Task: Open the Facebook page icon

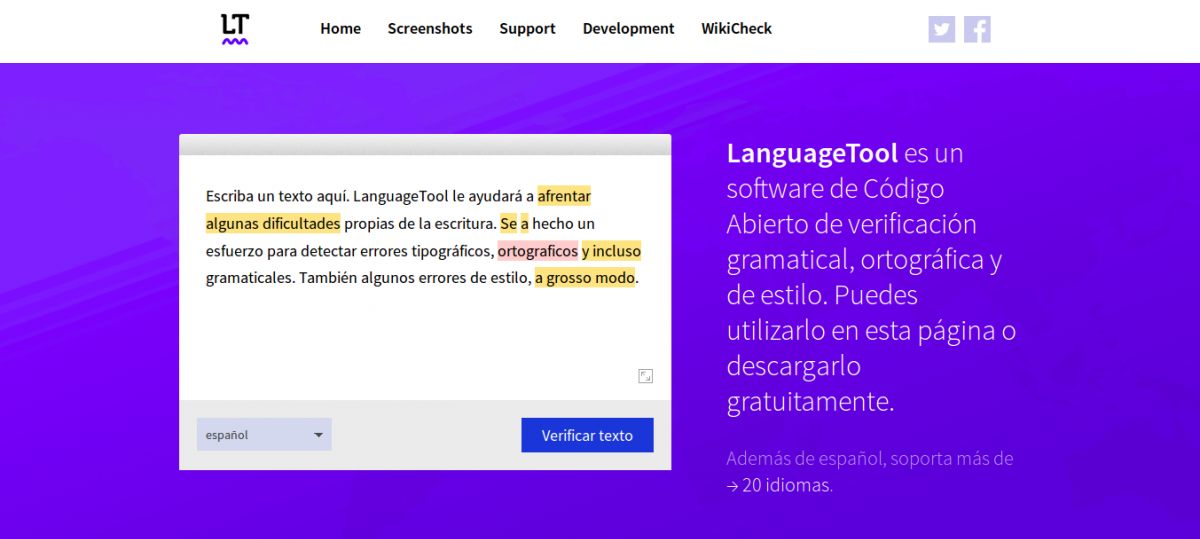Action: click(977, 29)
